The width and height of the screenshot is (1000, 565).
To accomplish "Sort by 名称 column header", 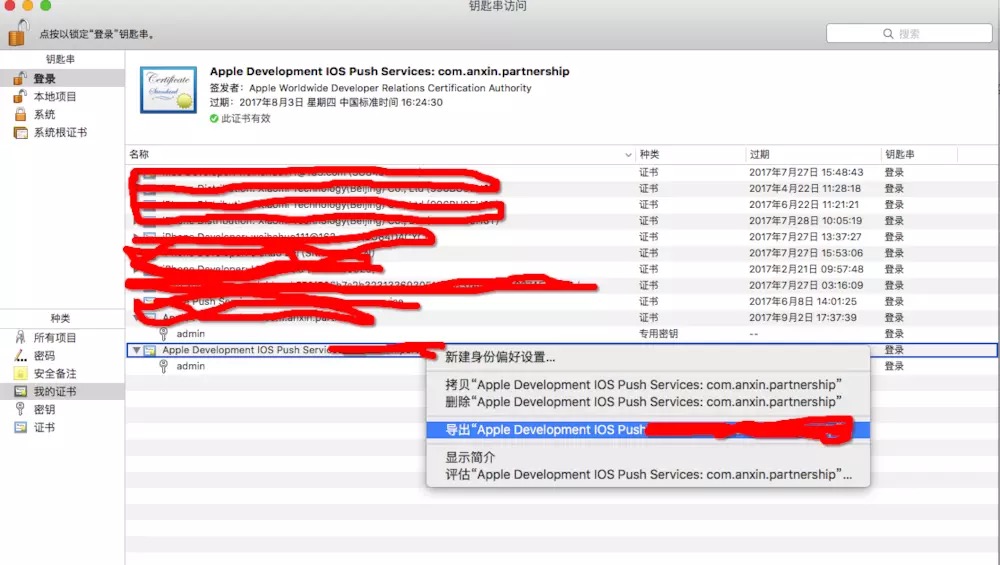I will (381, 154).
